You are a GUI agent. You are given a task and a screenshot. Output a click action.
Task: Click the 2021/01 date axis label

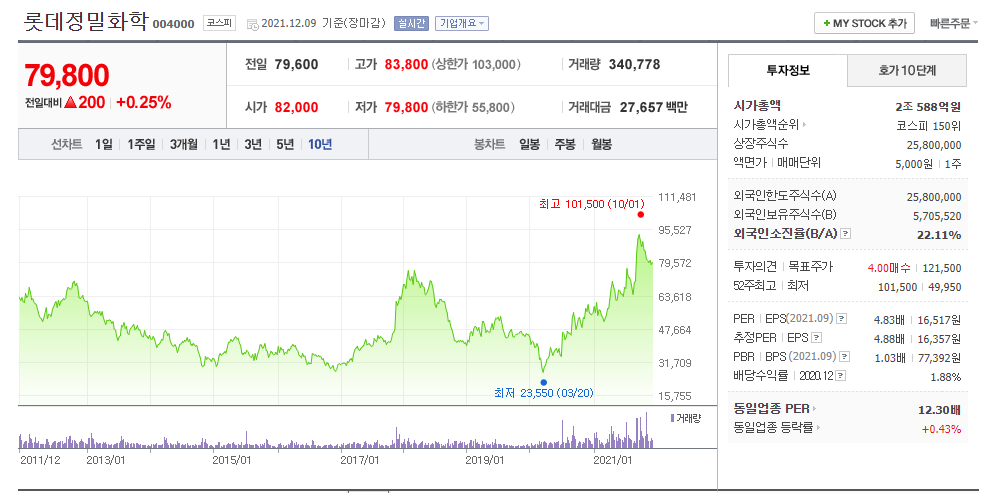click(x=613, y=460)
